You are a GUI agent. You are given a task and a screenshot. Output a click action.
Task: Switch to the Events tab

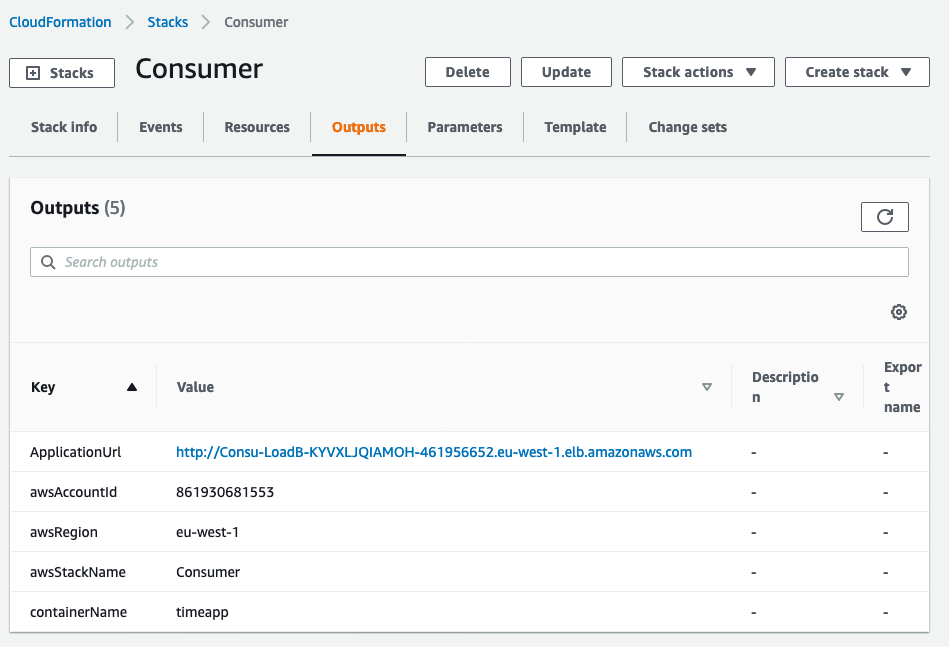160,127
